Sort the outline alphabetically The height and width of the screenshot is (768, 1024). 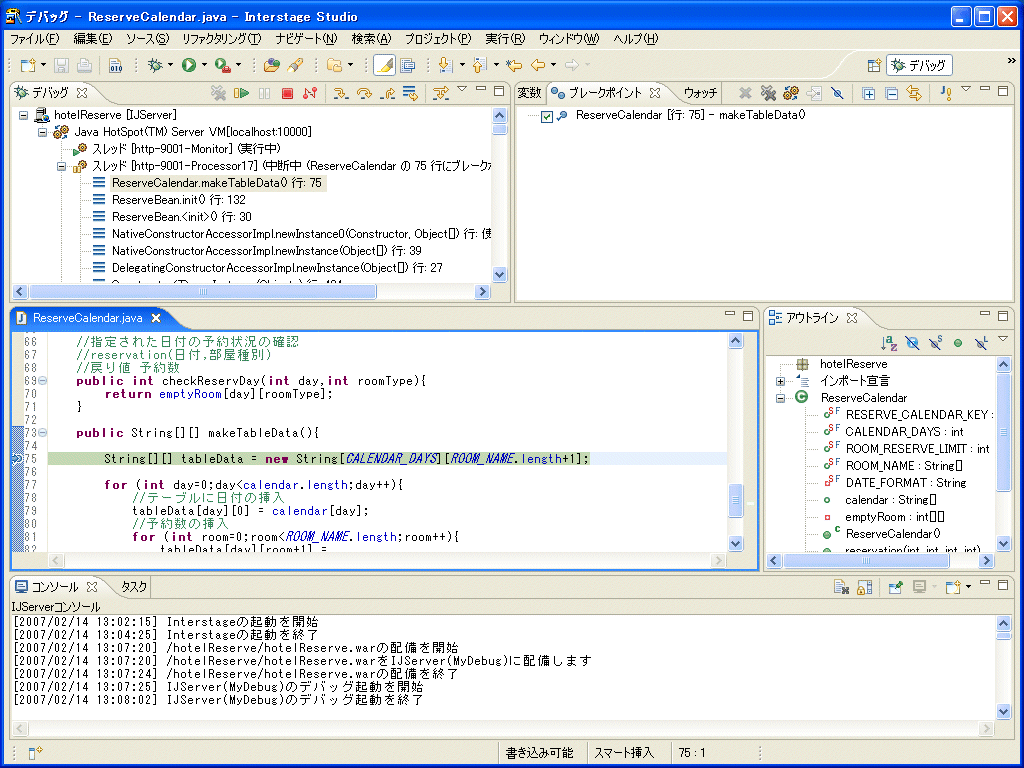coord(888,343)
